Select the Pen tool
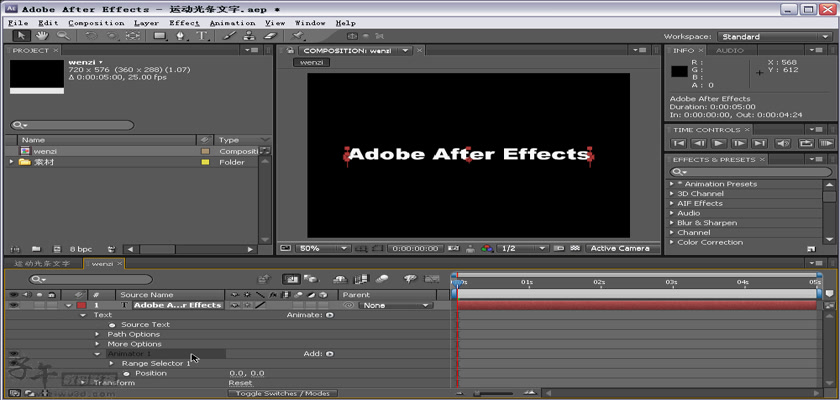Viewport: 840px width, 400px height. [x=181, y=36]
